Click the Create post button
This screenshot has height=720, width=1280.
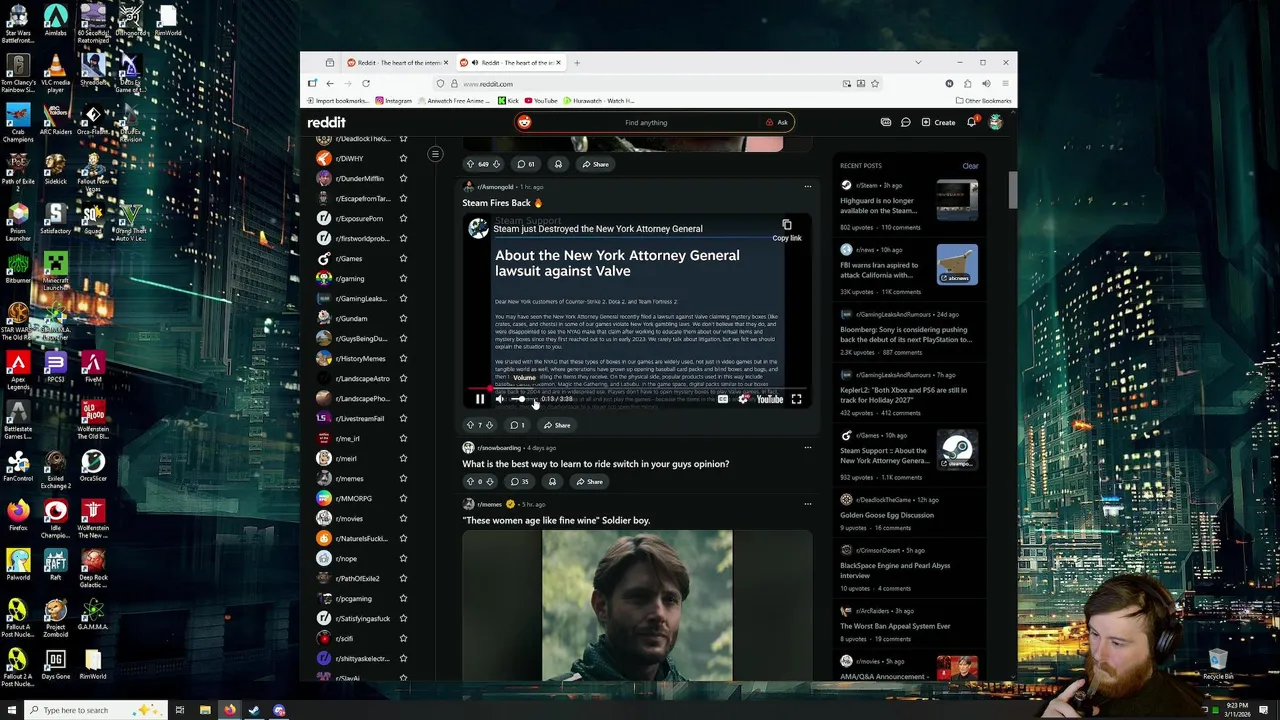(x=938, y=122)
